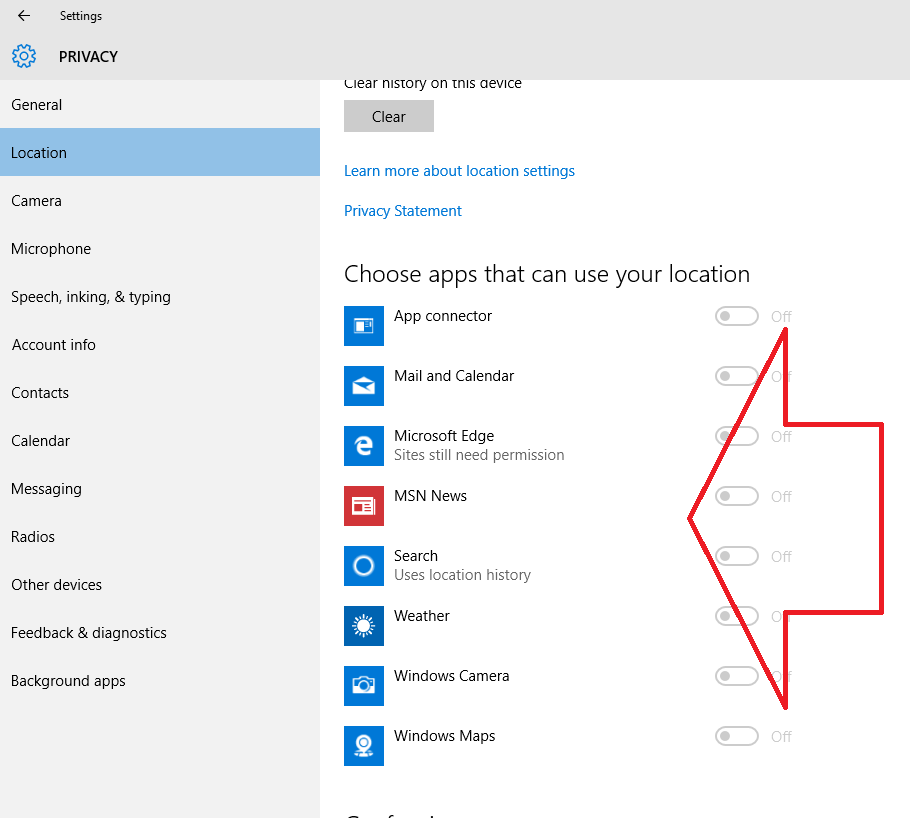The height and width of the screenshot is (818, 910).
Task: Click Learn more about location settings
Action: point(459,170)
